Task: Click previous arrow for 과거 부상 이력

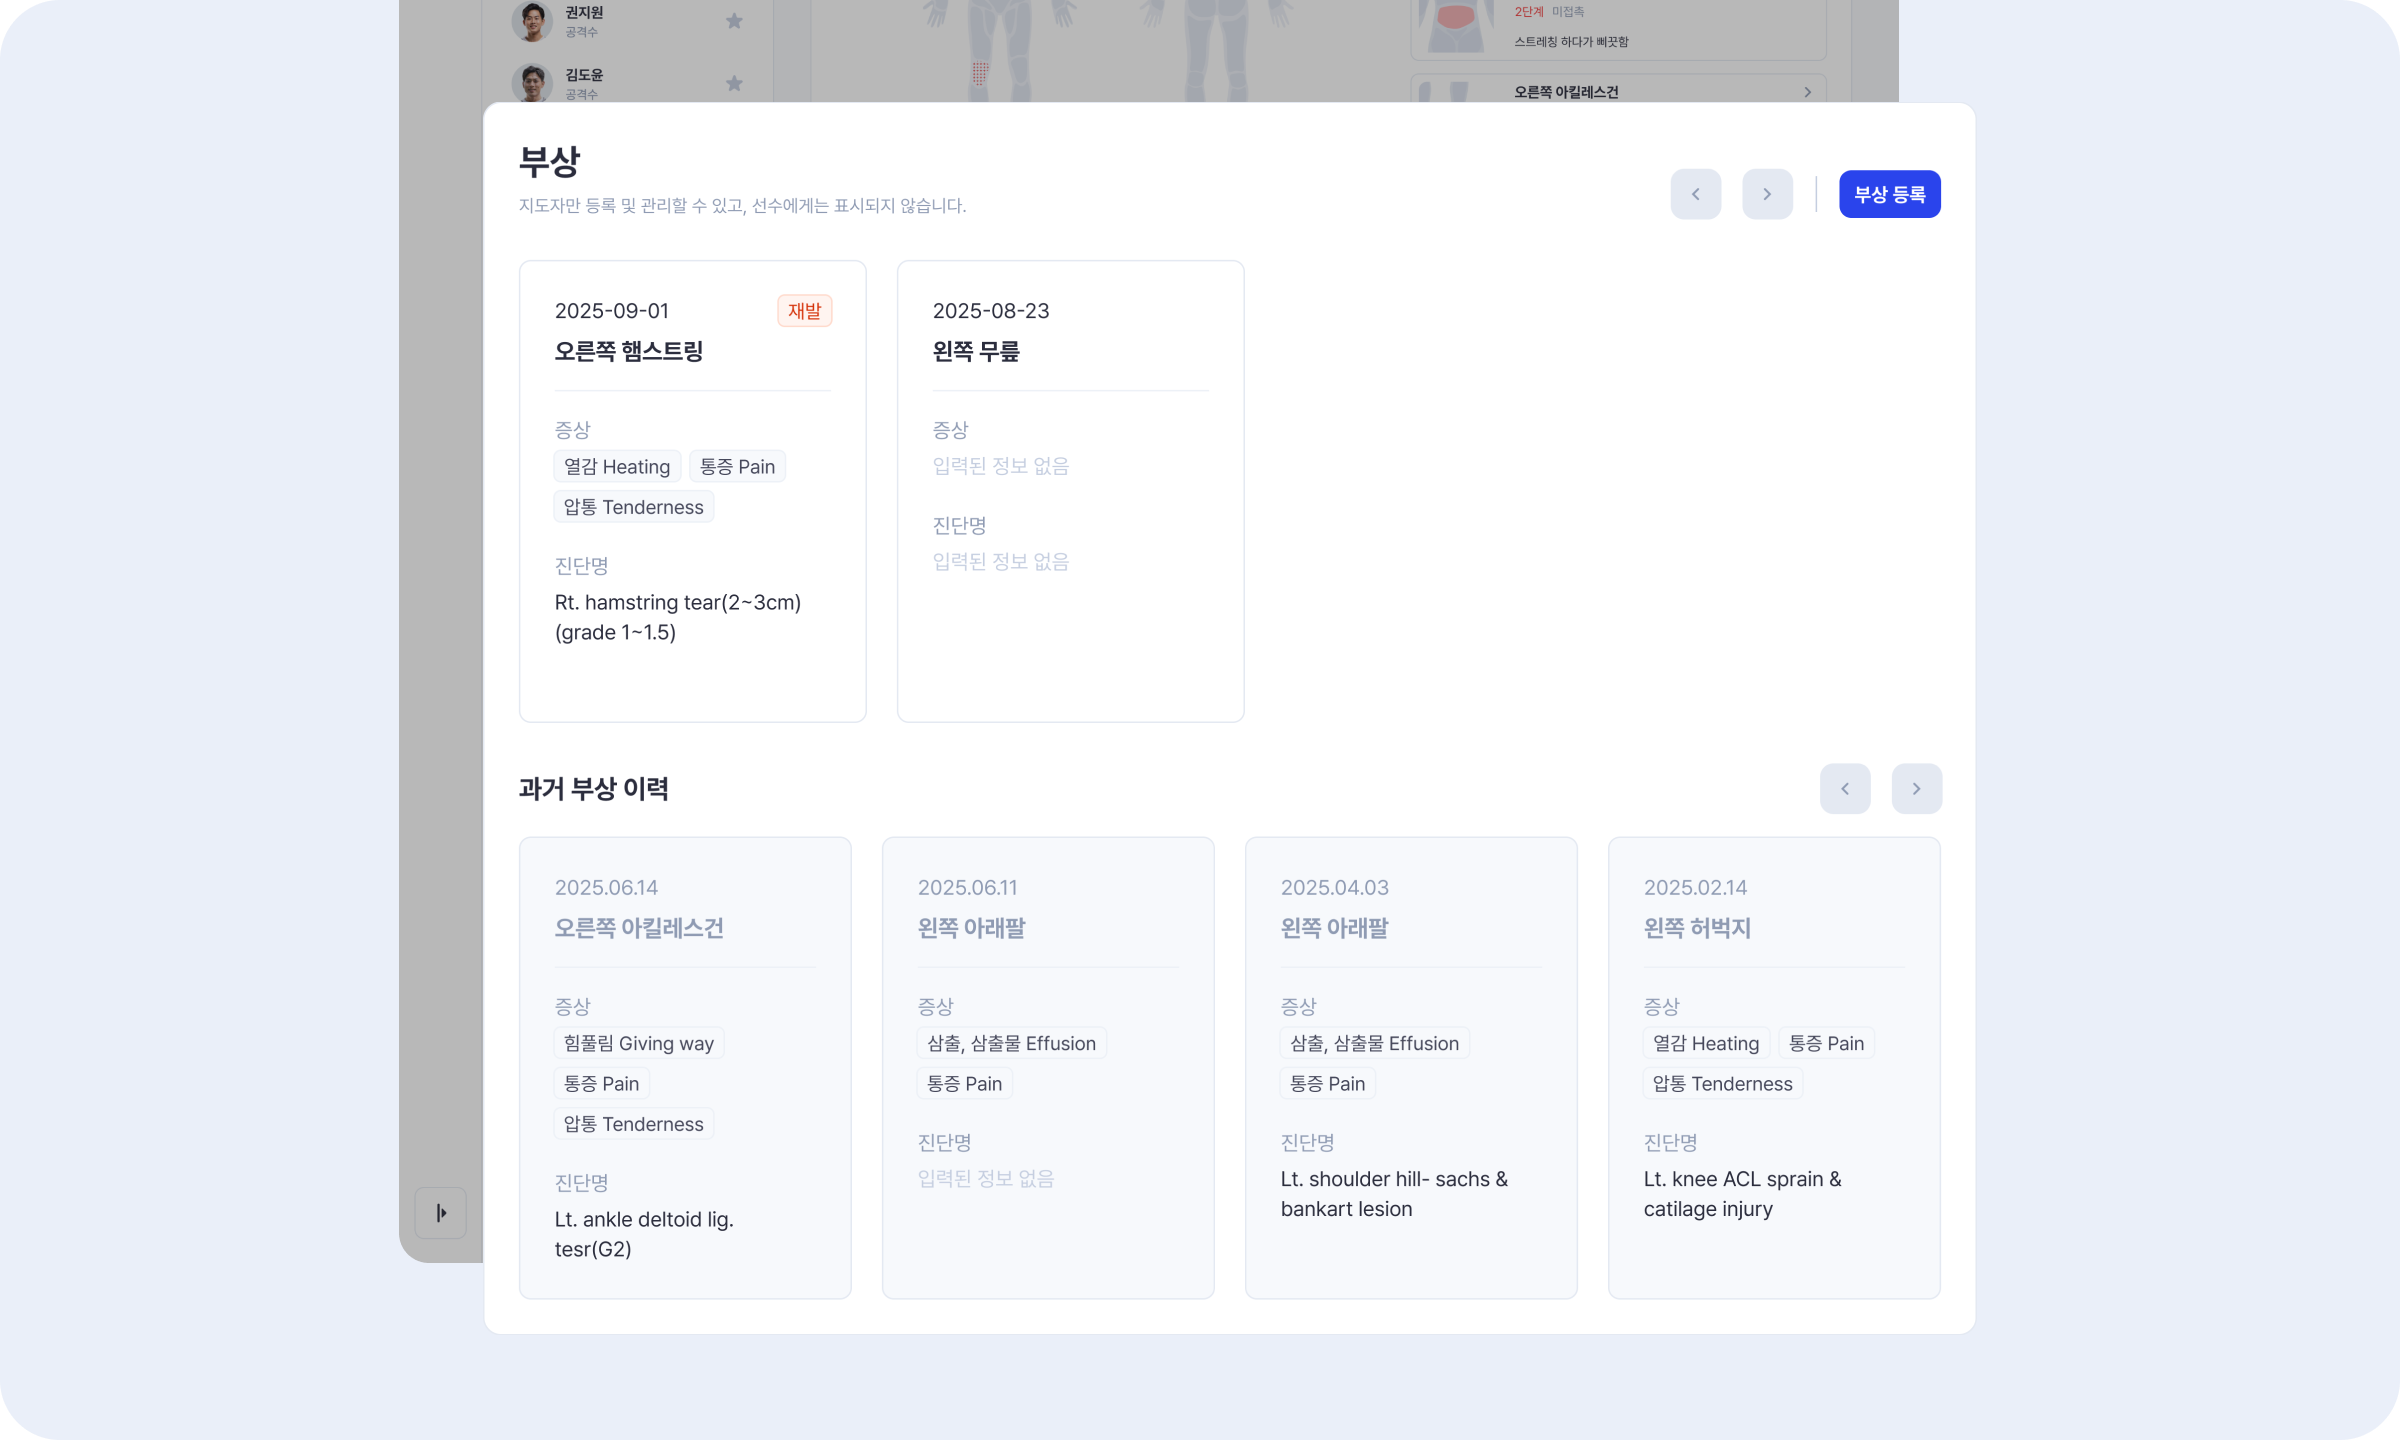Action: click(x=1844, y=789)
